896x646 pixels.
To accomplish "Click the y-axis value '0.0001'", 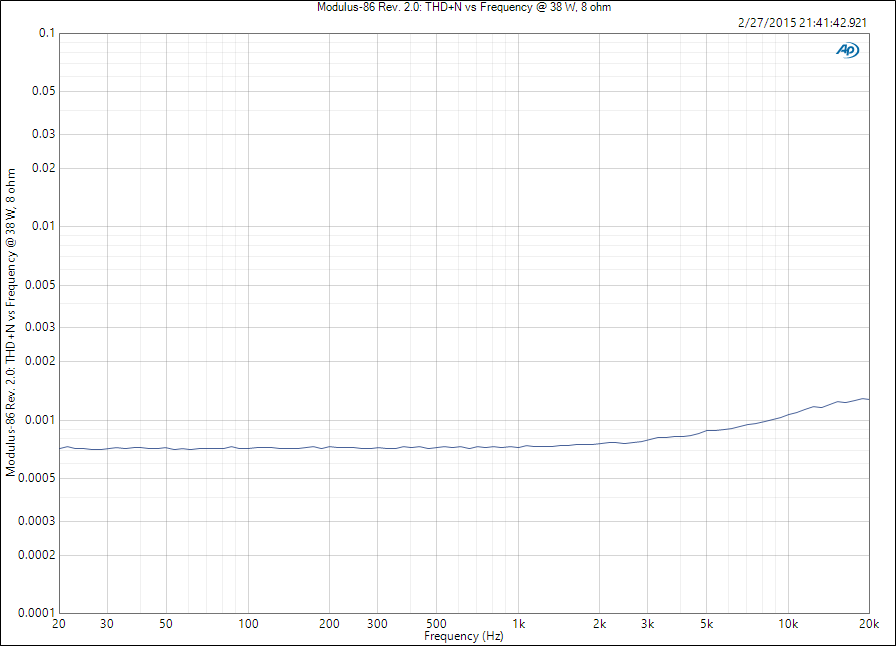I will tap(37, 613).
